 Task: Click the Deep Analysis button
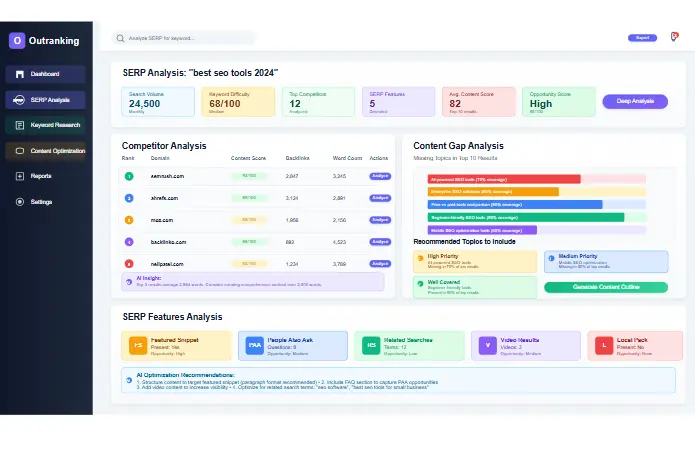635,101
